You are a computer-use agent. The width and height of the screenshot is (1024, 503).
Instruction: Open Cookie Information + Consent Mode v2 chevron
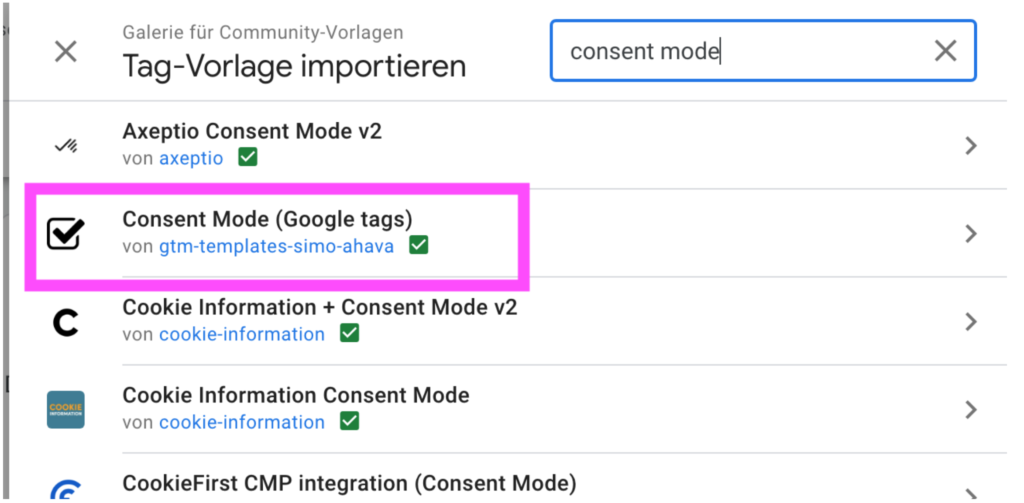[x=970, y=322]
